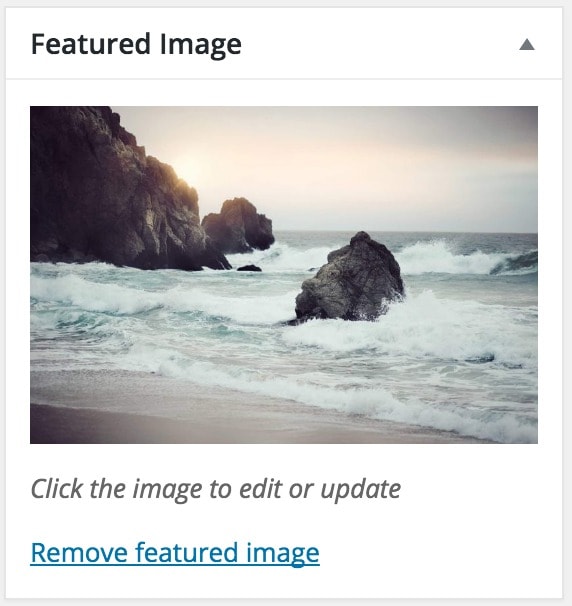Viewport: 572px width, 606px height.
Task: Select the 'Featured Image' heading text
Action: coord(136,46)
